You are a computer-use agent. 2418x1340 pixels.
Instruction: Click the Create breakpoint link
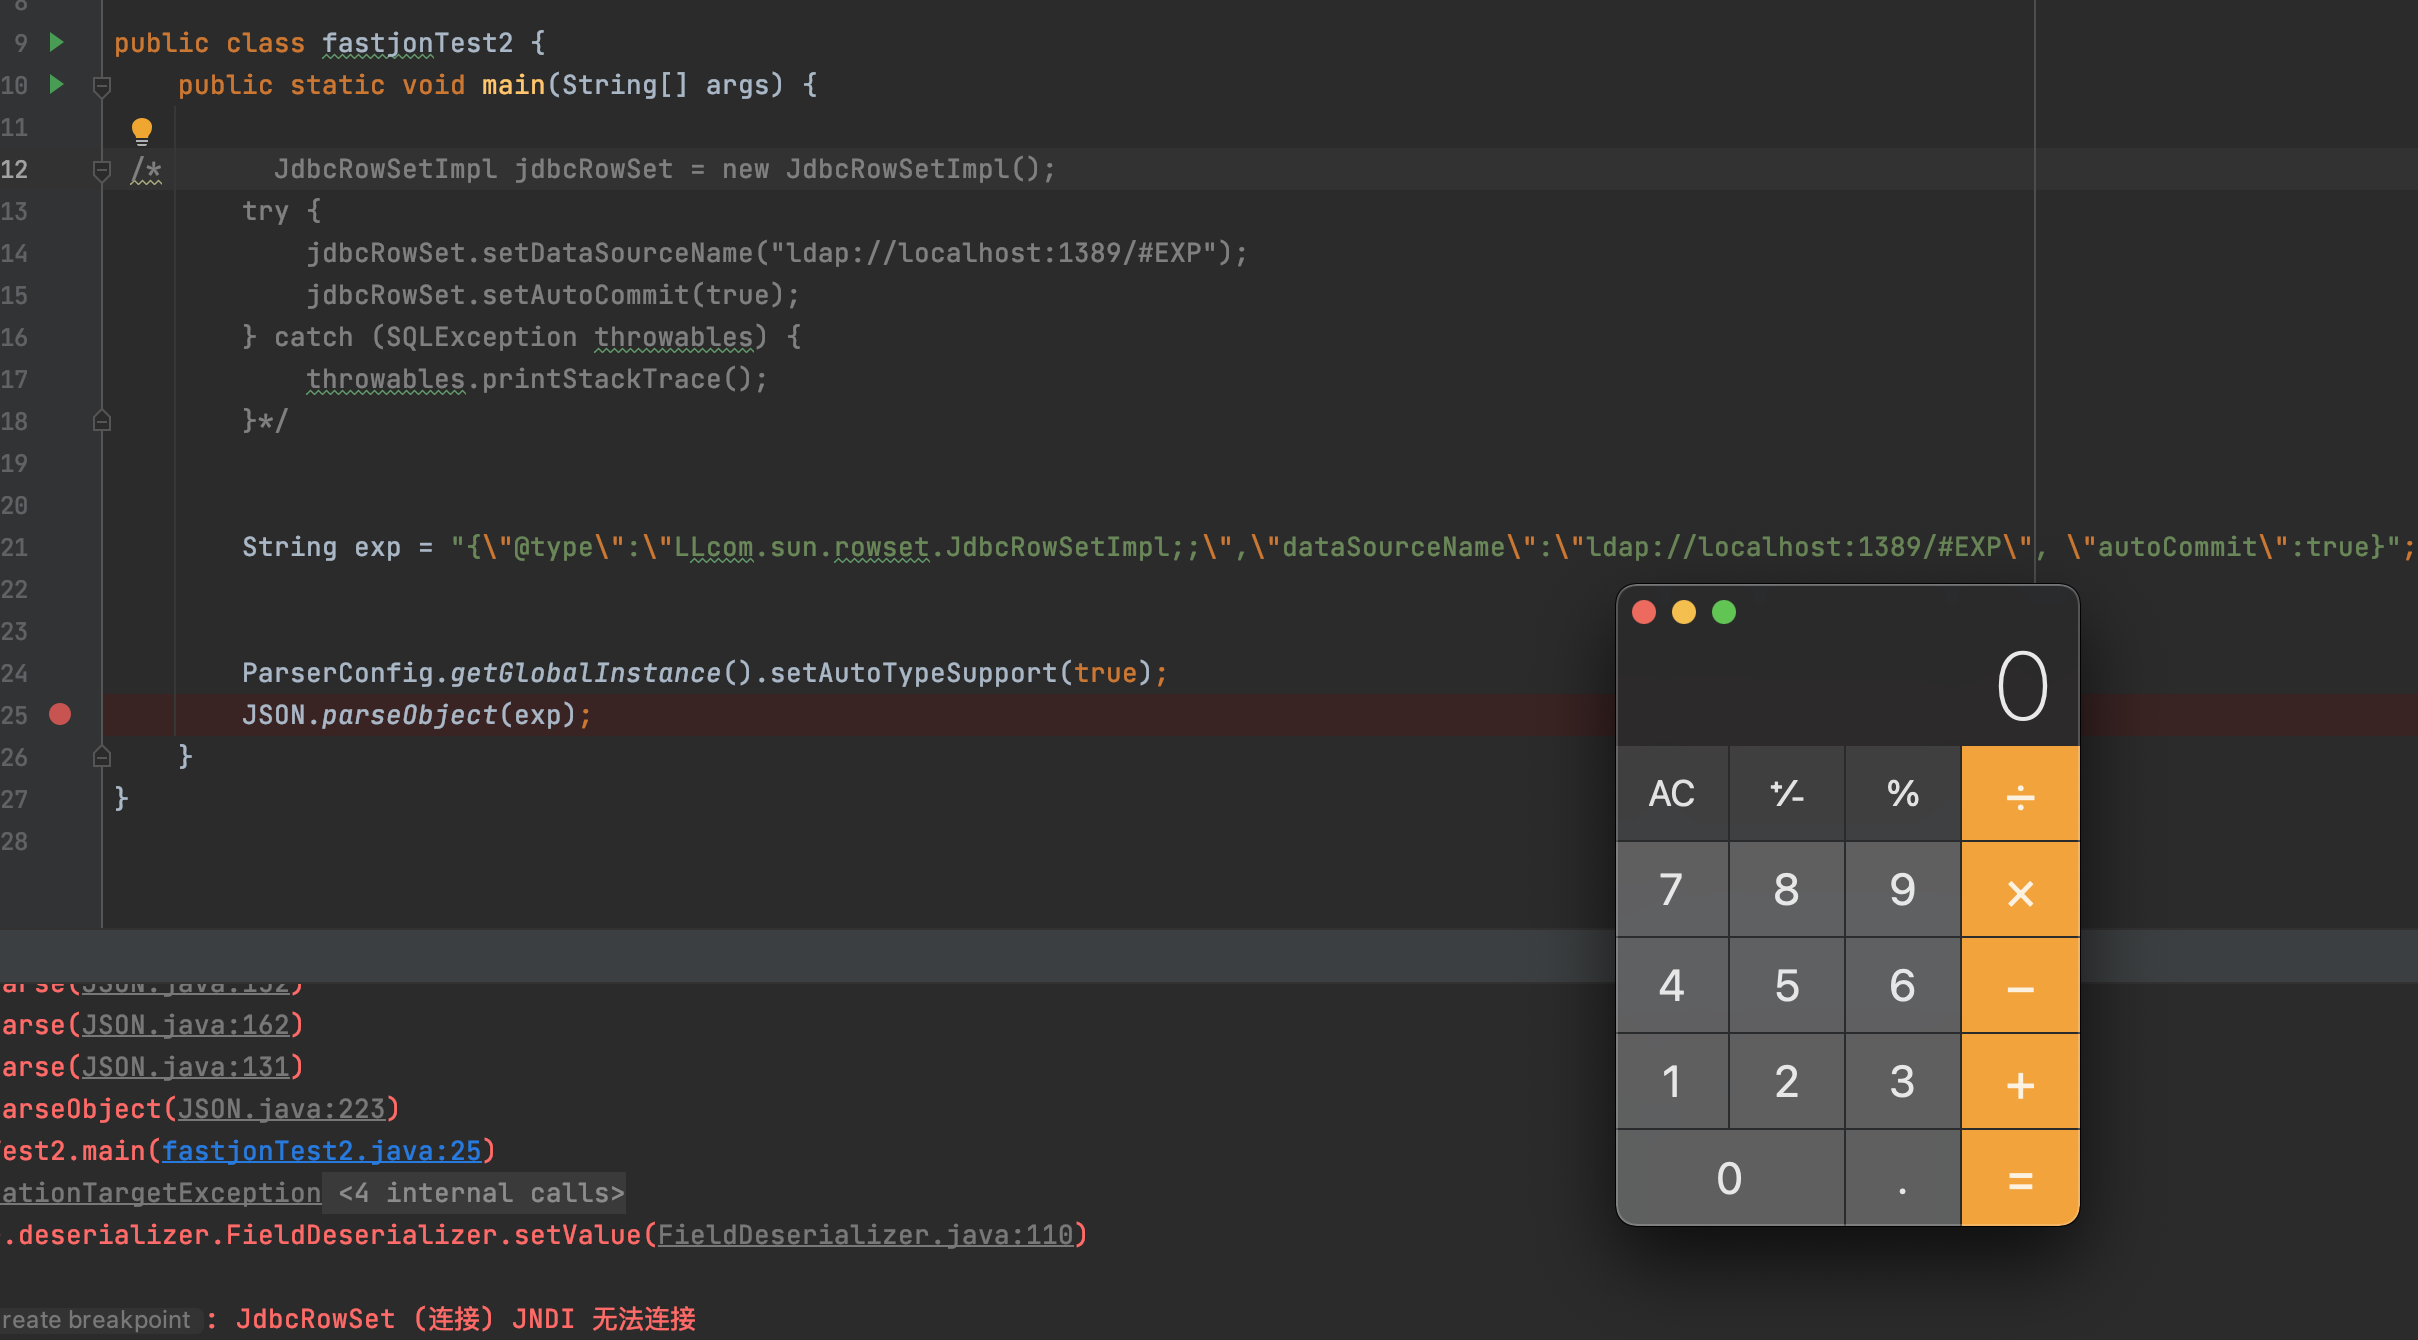[x=96, y=1319]
